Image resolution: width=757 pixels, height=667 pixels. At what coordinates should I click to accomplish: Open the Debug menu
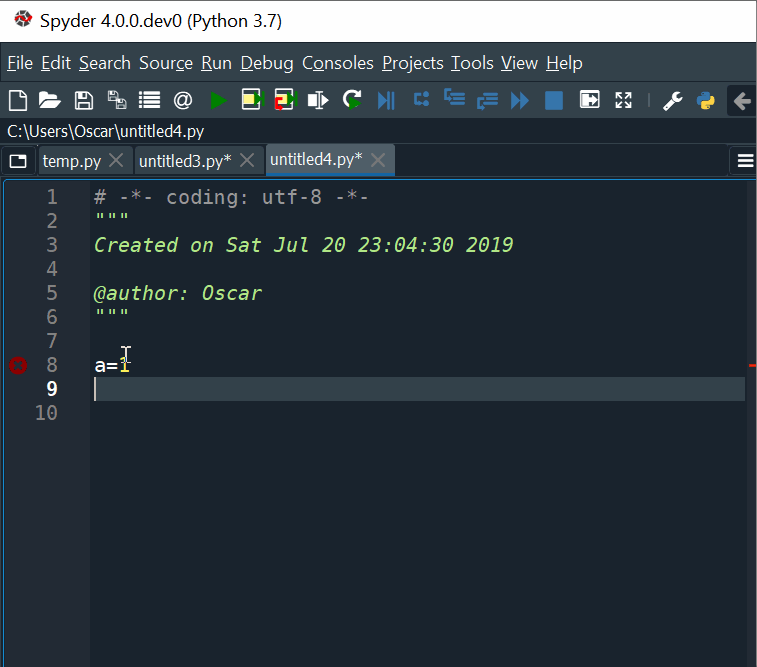click(266, 63)
